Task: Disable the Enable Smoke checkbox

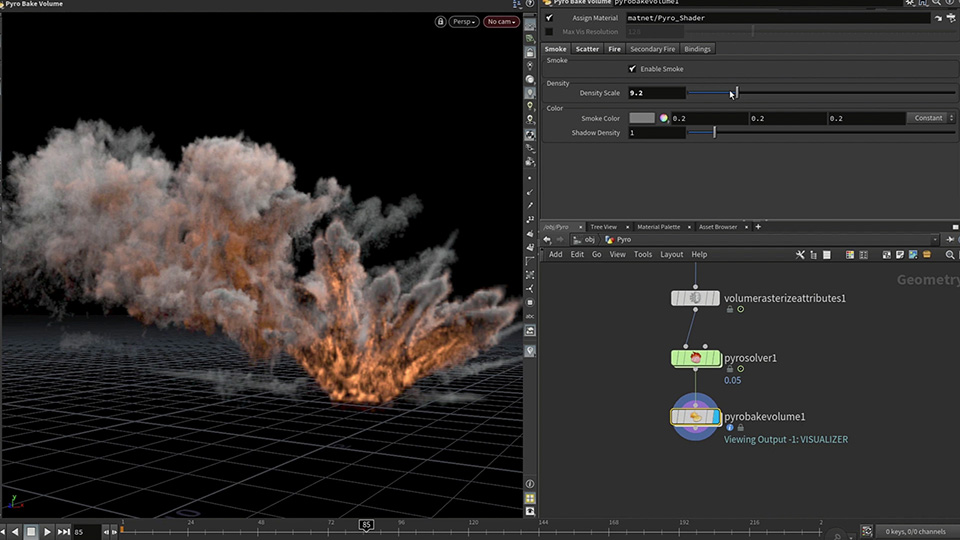Action: pos(632,69)
